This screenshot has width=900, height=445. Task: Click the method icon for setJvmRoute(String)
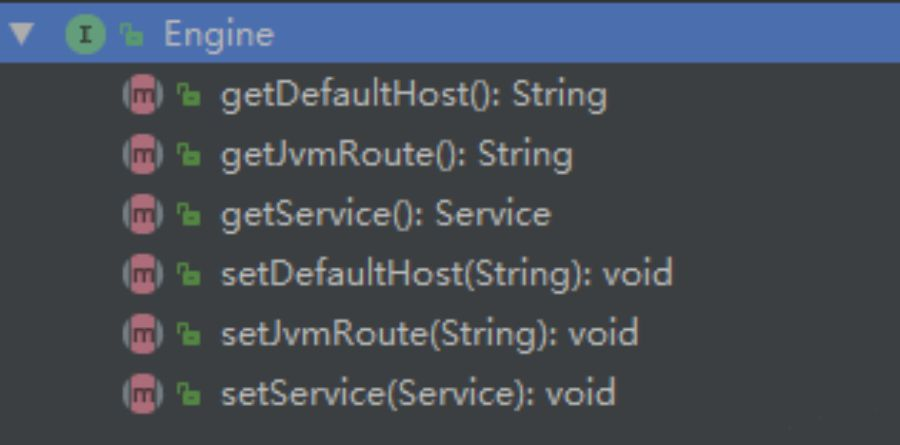click(x=143, y=334)
